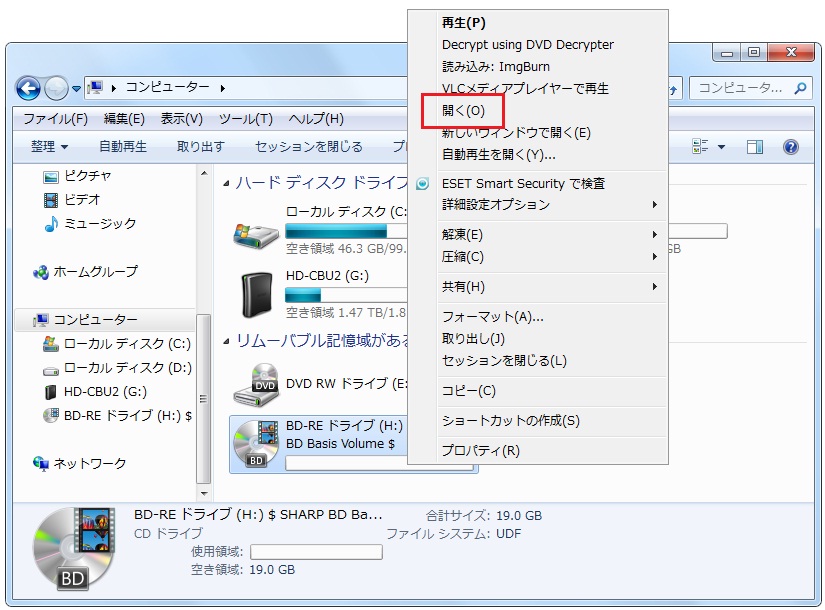Open the 表示(V) menu

(x=182, y=119)
